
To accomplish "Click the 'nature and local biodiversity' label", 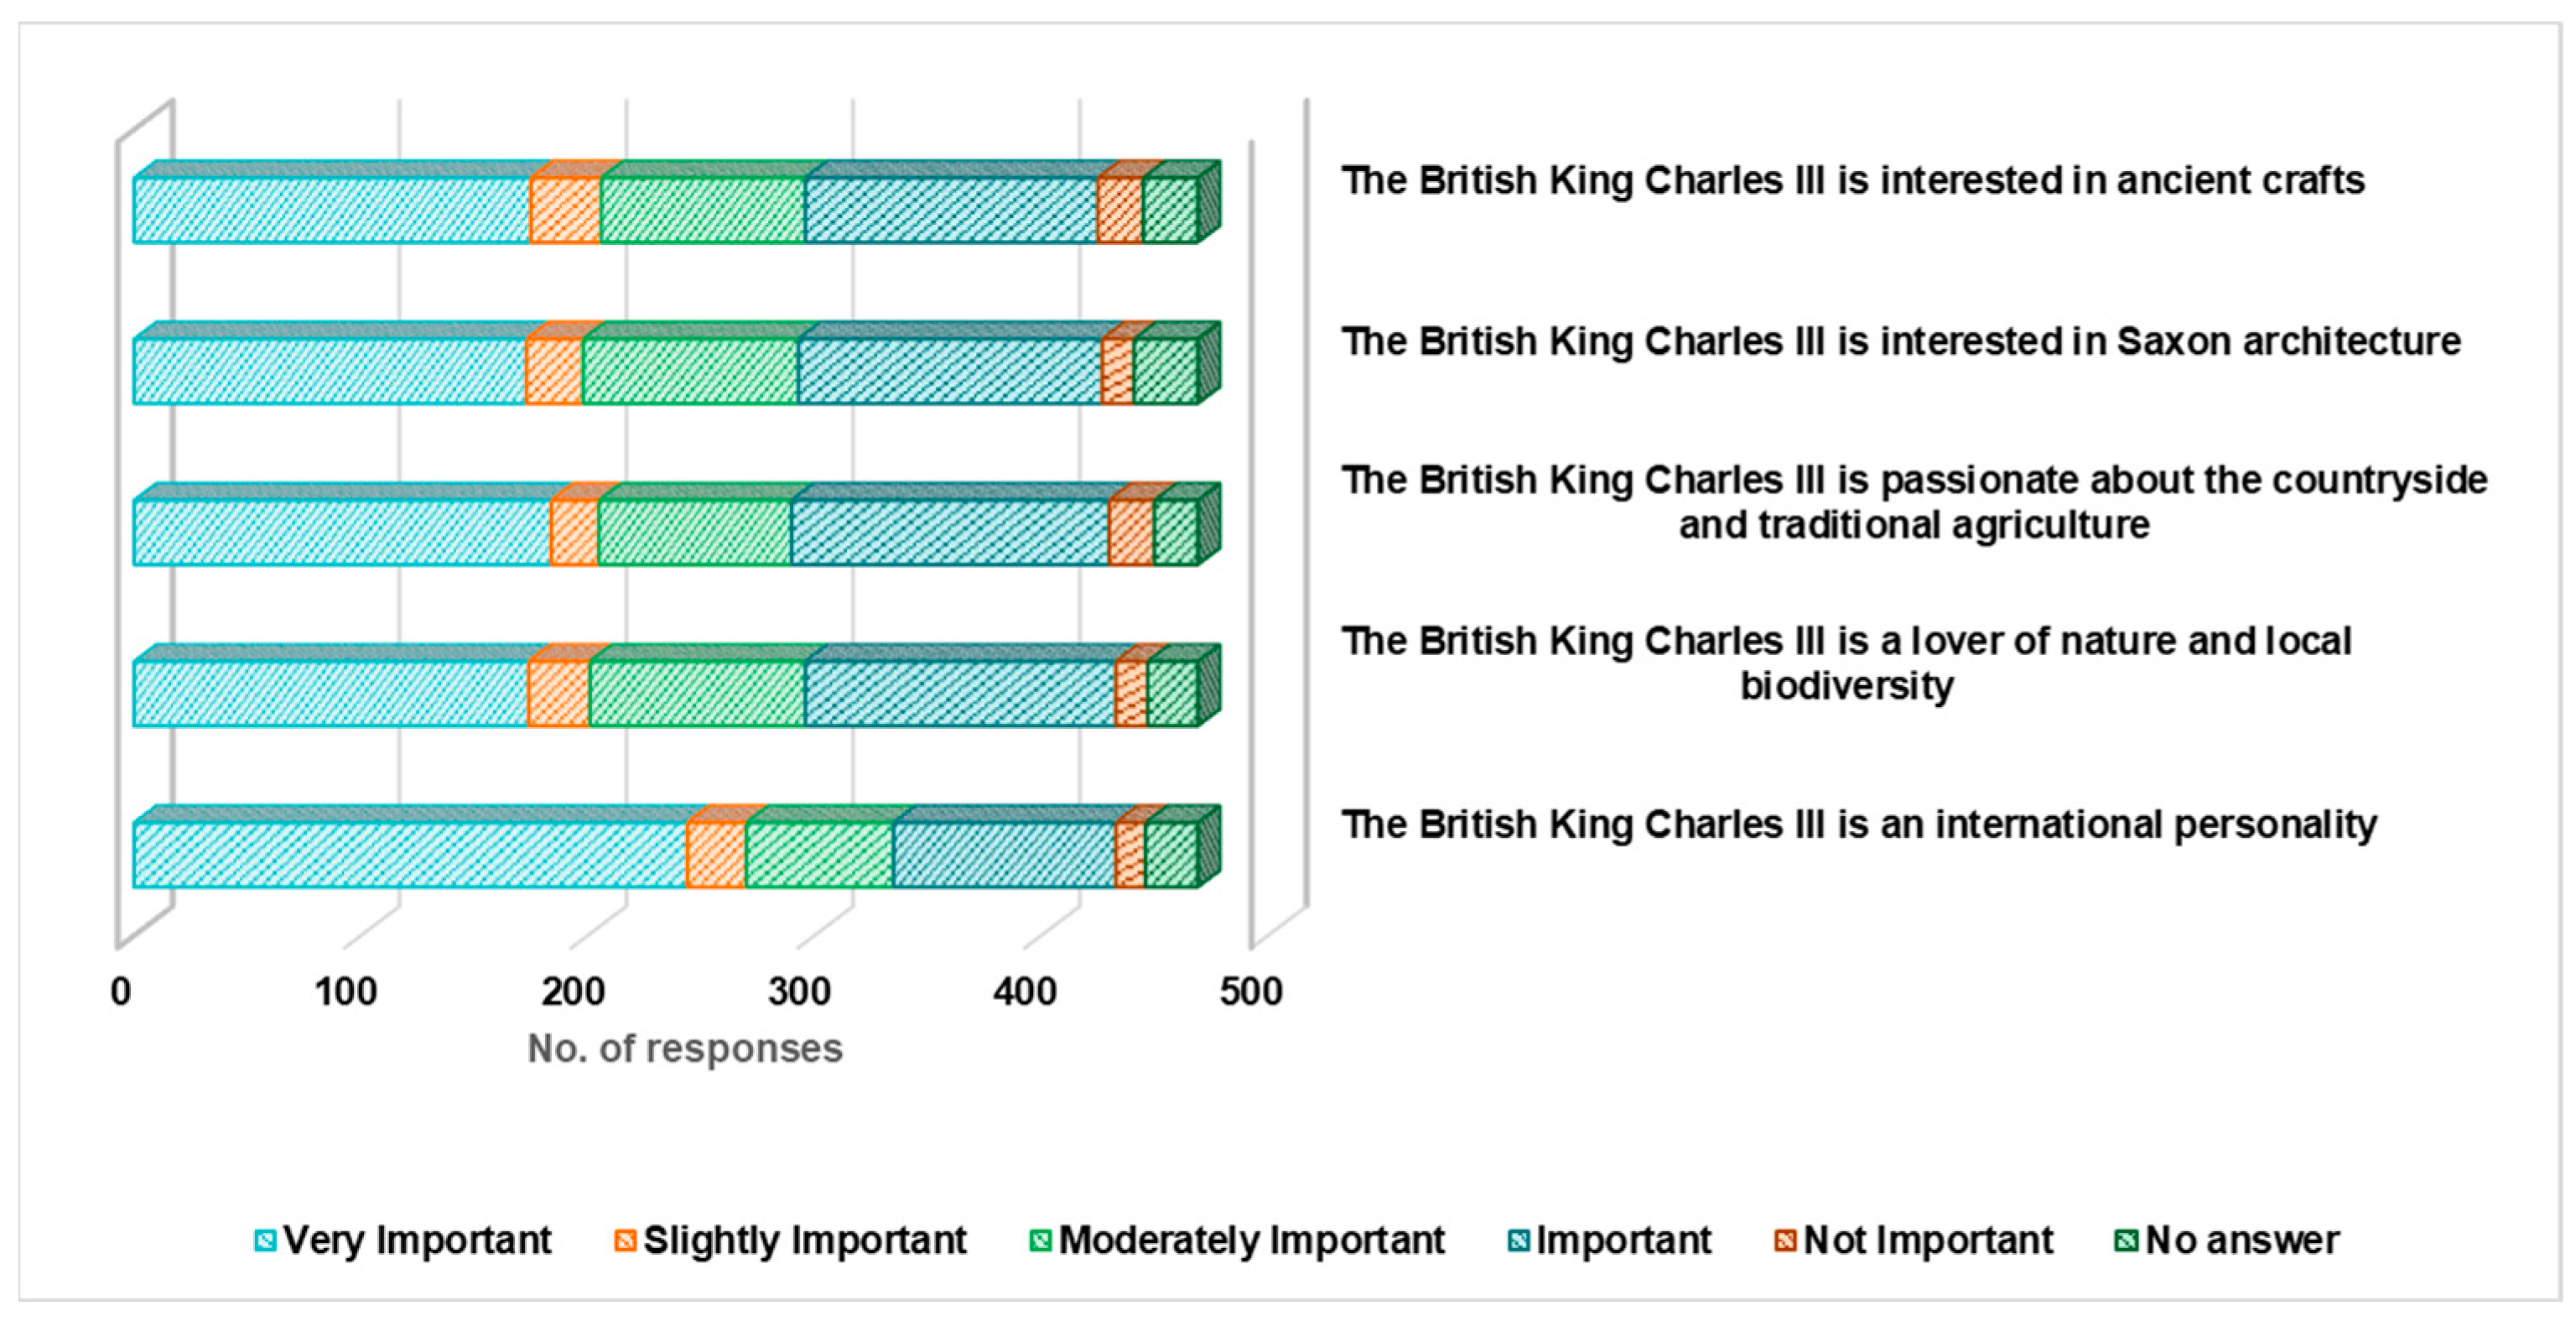I will [x=1846, y=663].
